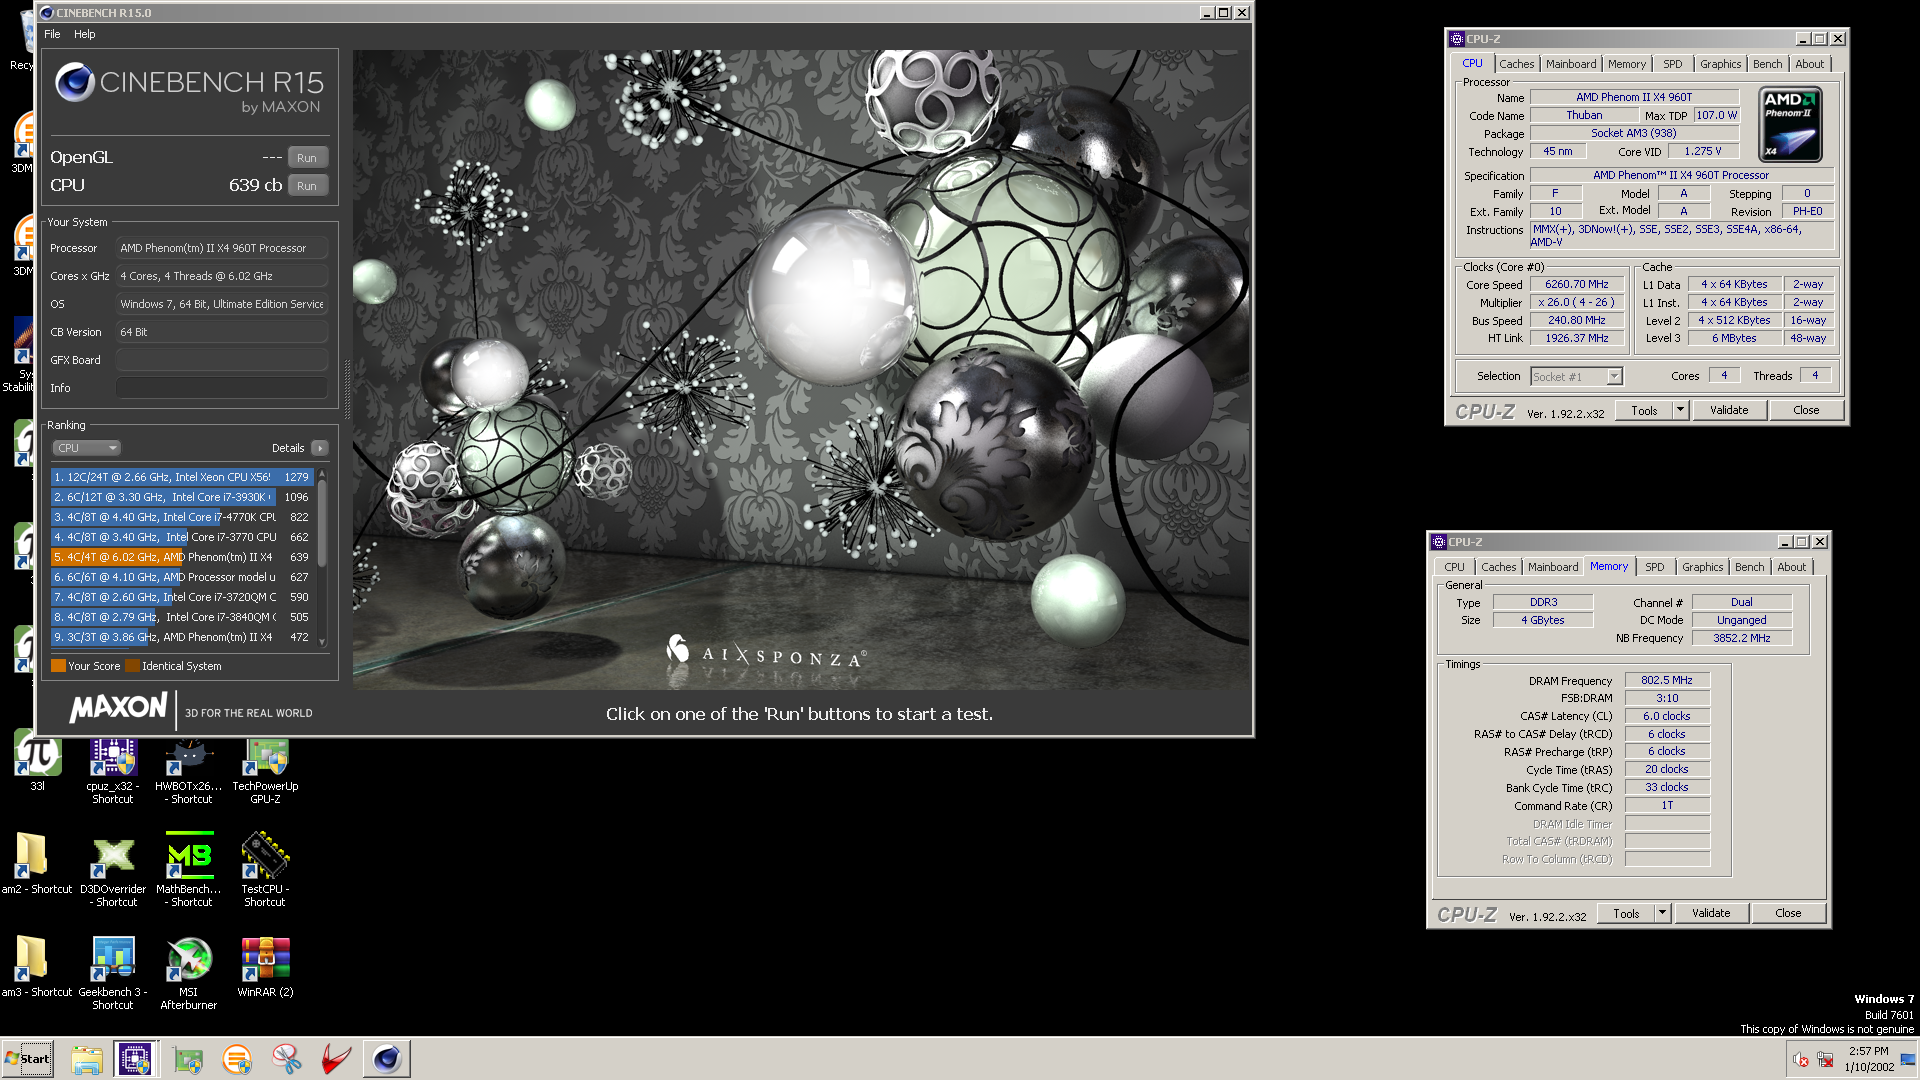Screen dimensions: 1920x1080
Task: Open Windows Explorer from the taskbar
Action: tap(87, 1059)
